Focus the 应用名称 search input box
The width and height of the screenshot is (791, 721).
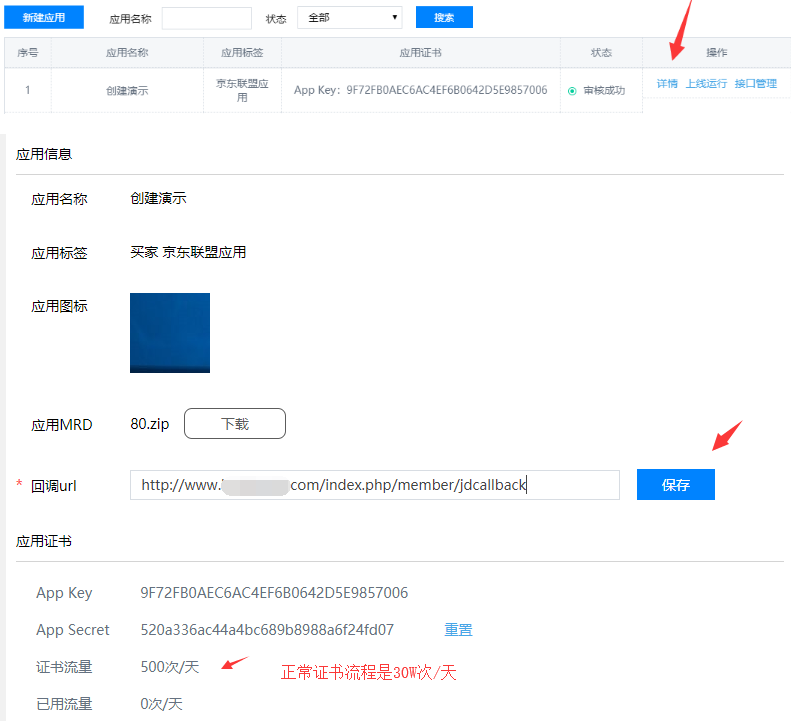click(206, 18)
